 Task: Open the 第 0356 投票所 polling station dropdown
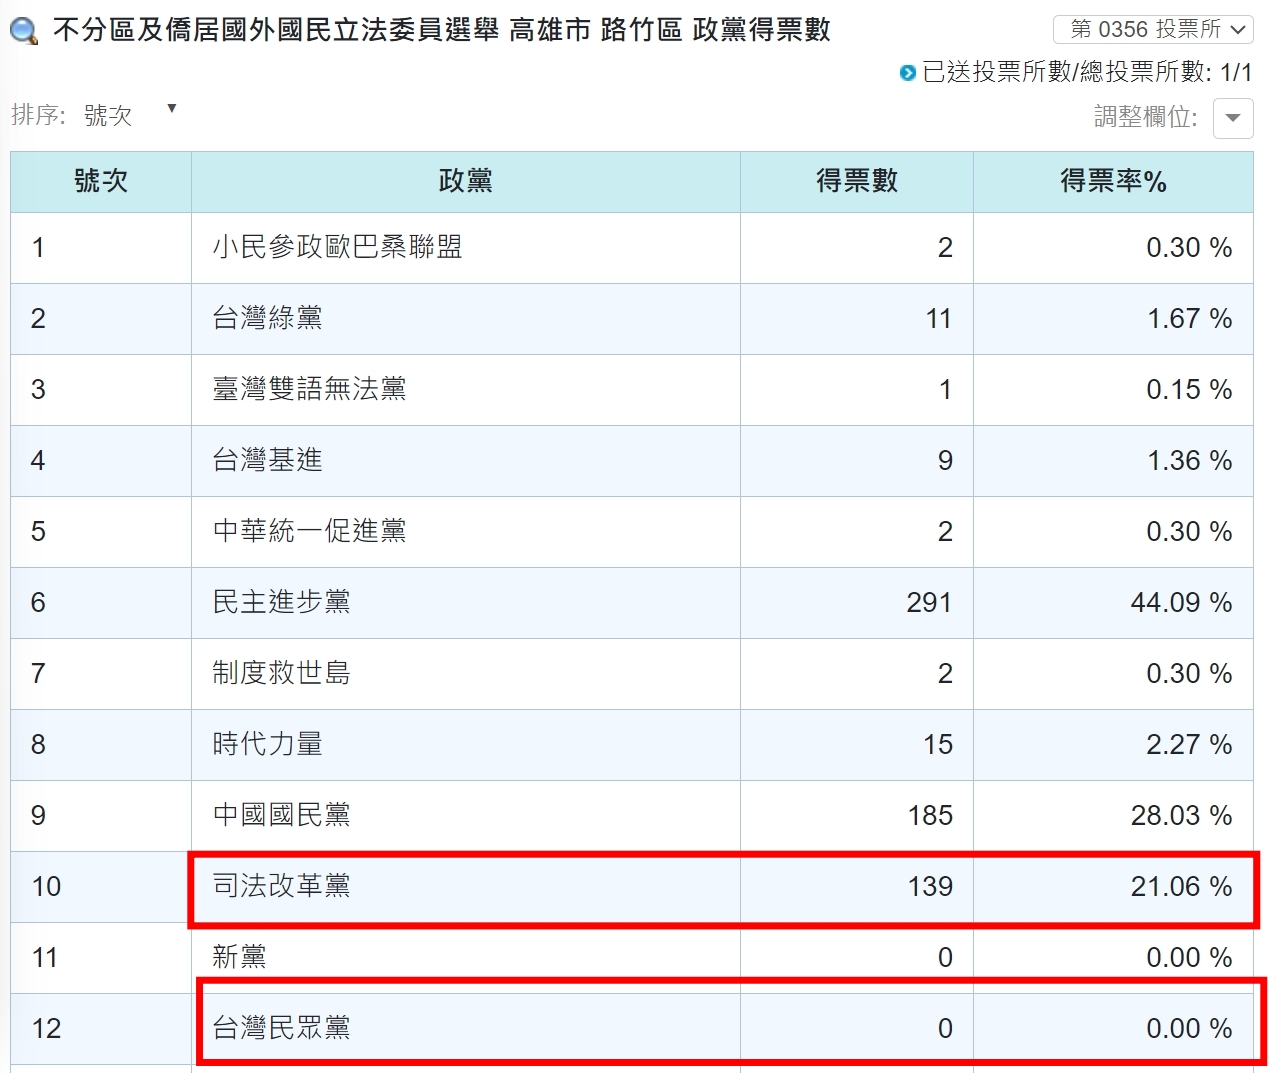coord(1153,29)
